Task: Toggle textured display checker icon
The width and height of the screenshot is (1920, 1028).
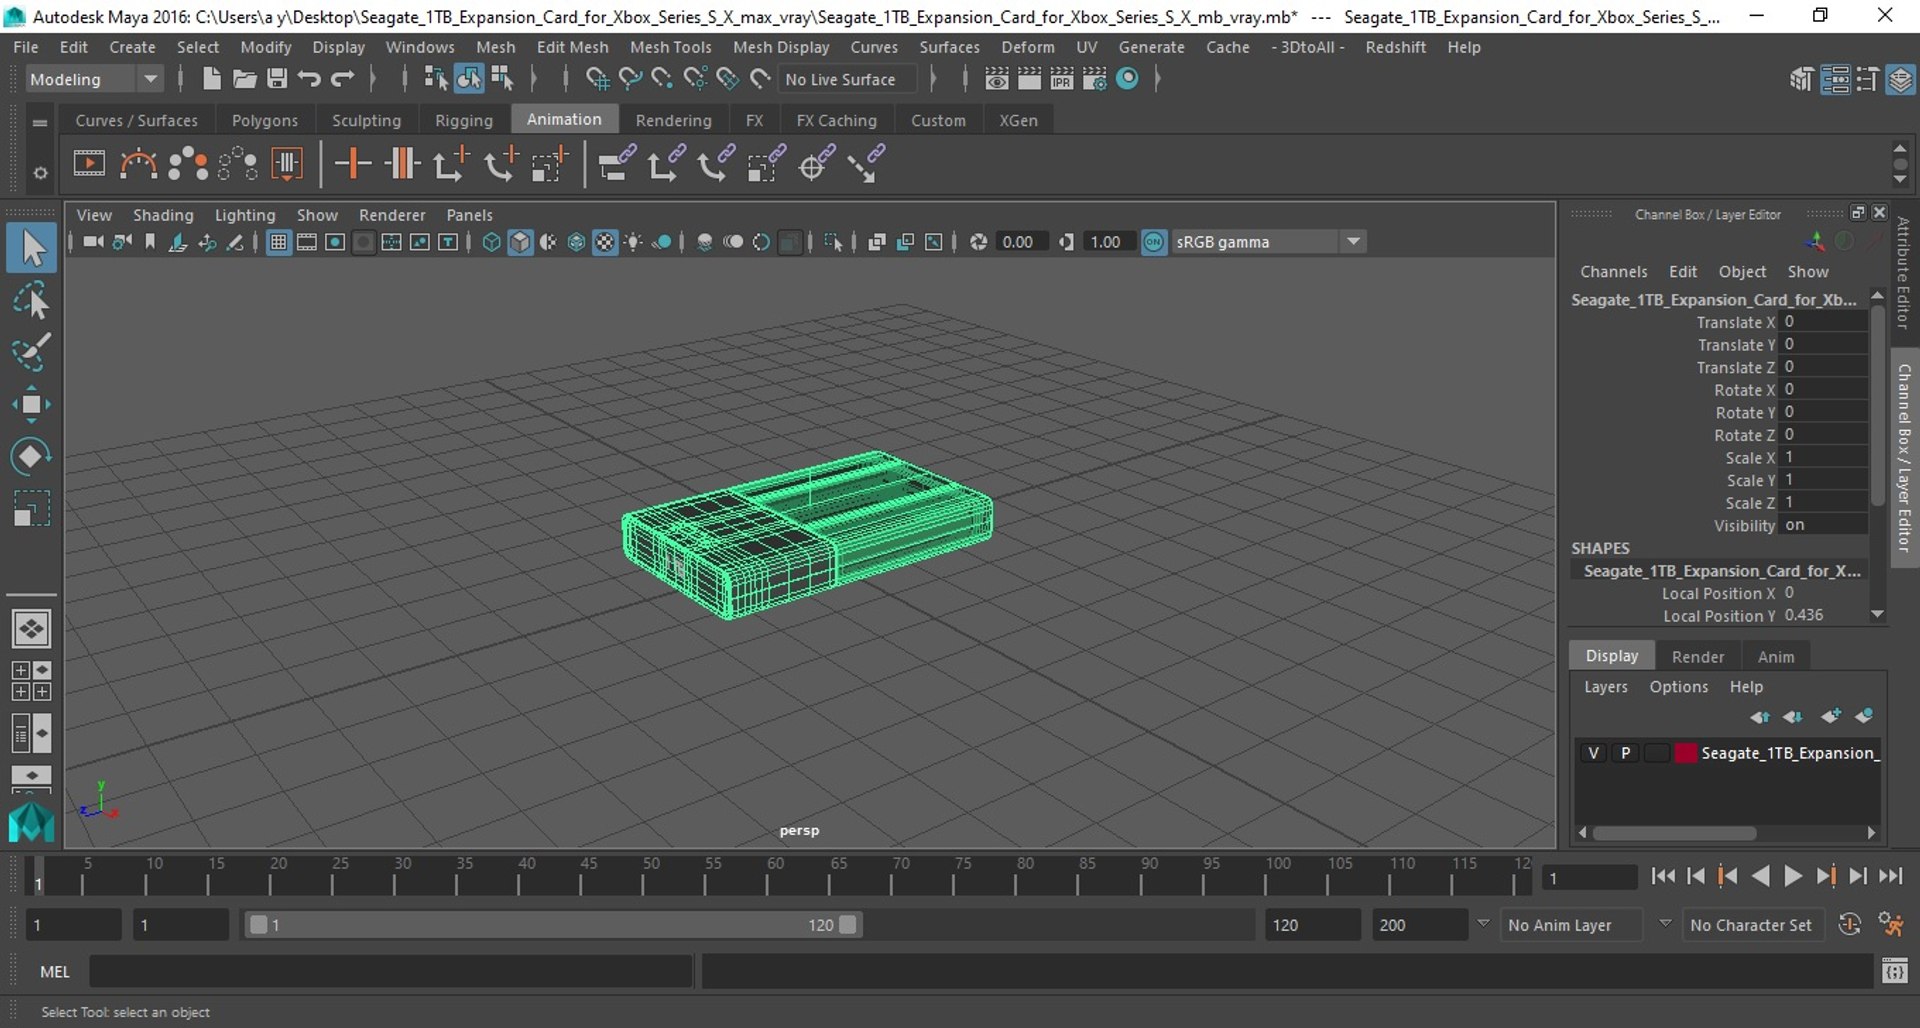Action: pyautogui.click(x=605, y=242)
